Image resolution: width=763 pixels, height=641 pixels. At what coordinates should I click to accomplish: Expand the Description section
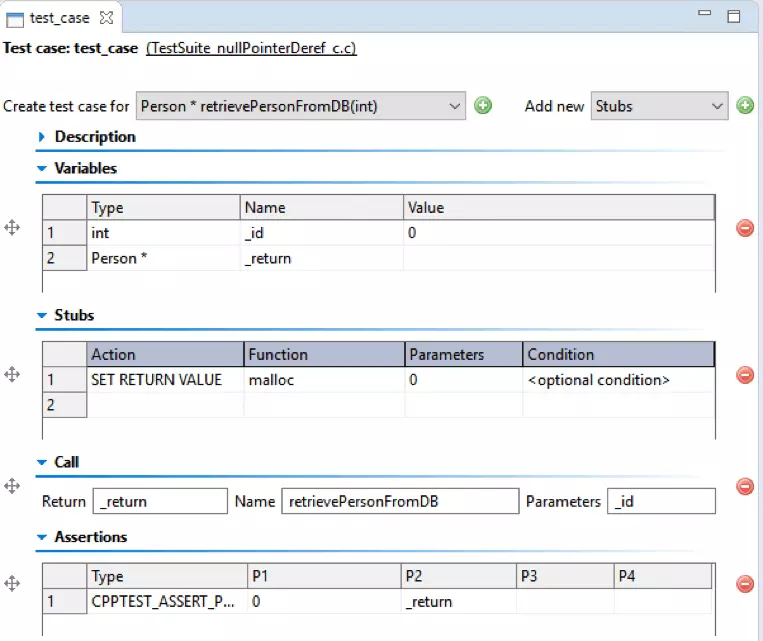tap(42, 137)
